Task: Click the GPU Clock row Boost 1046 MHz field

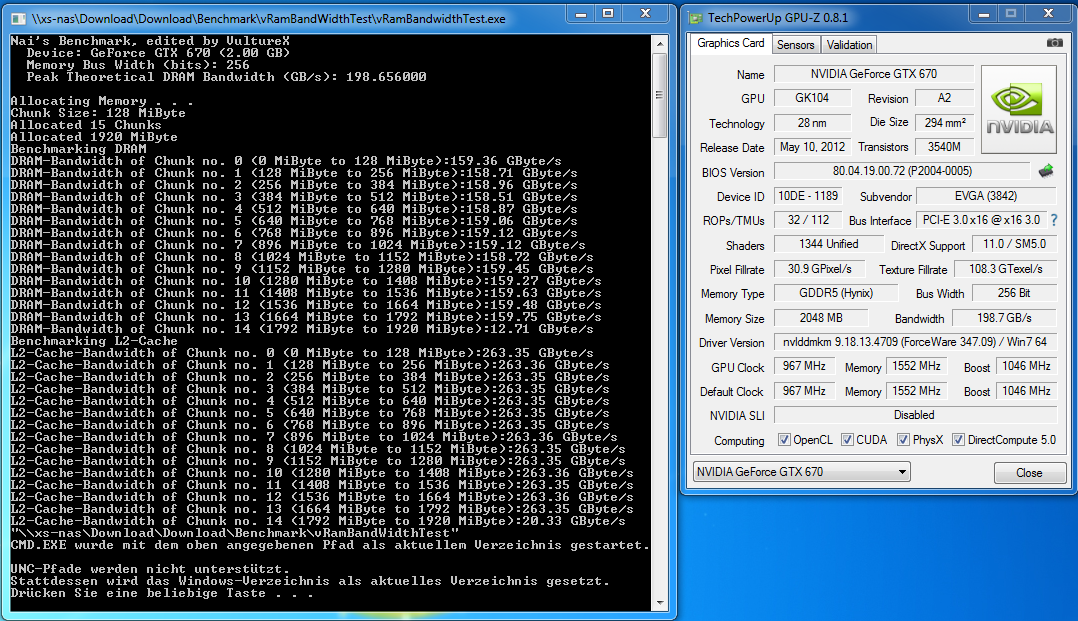Action: click(x=1026, y=367)
